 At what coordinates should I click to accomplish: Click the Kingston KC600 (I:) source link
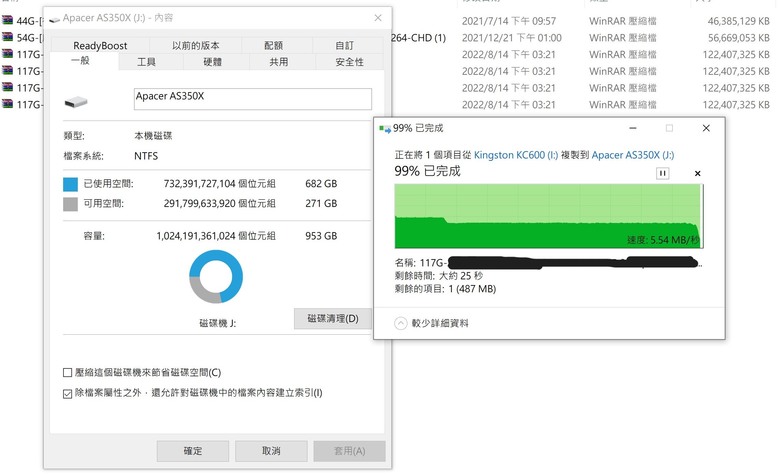point(516,155)
